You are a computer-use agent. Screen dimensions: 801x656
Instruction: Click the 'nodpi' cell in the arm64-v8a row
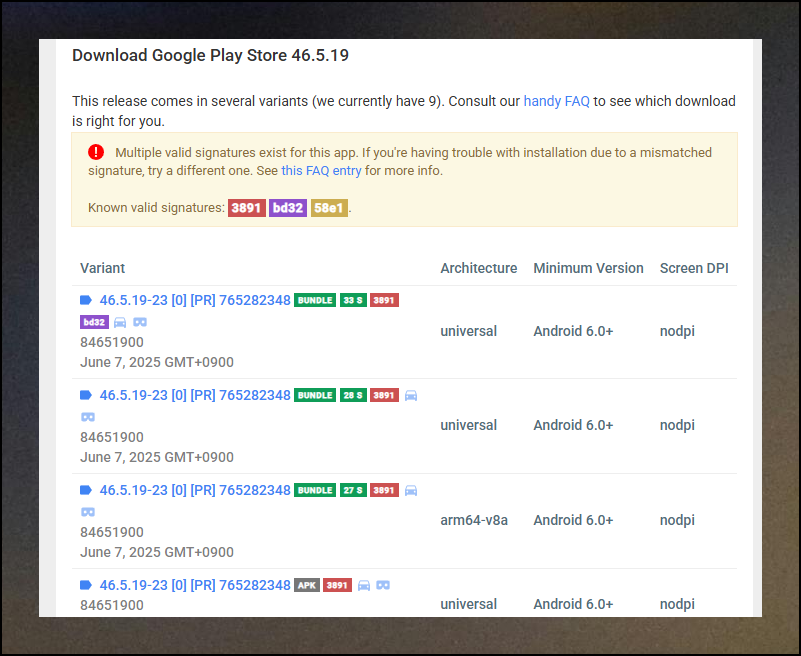click(677, 520)
